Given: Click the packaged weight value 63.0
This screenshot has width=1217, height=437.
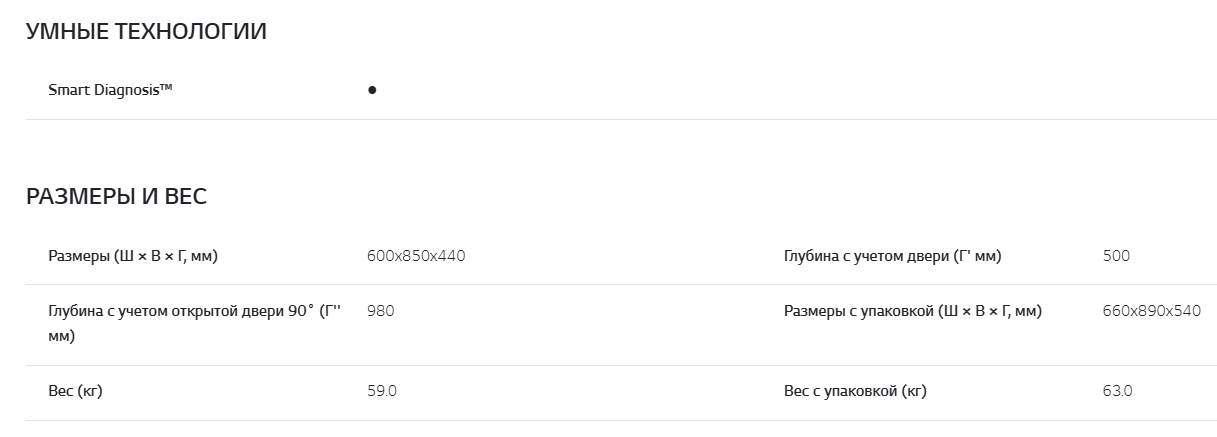Looking at the screenshot, I should (1117, 391).
